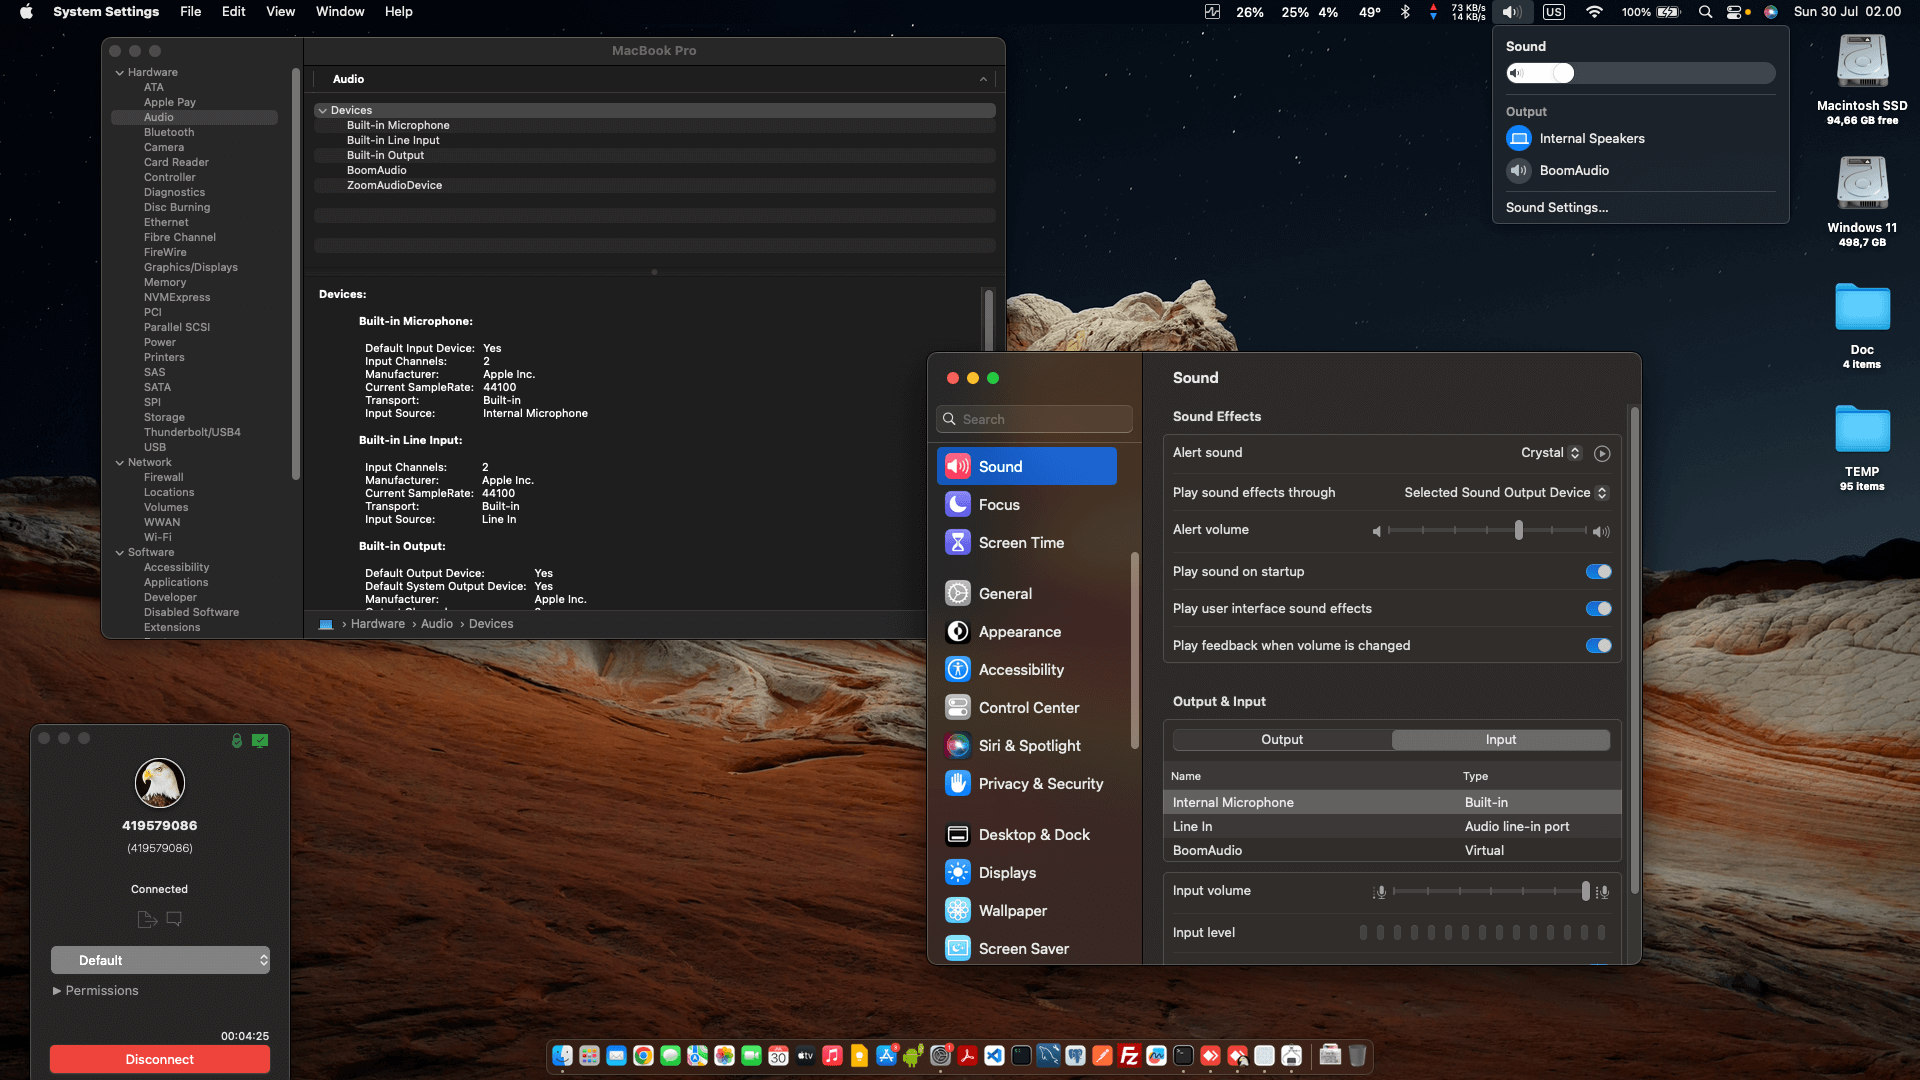
Task: Click the Input volume slider
Action: 1490,891
